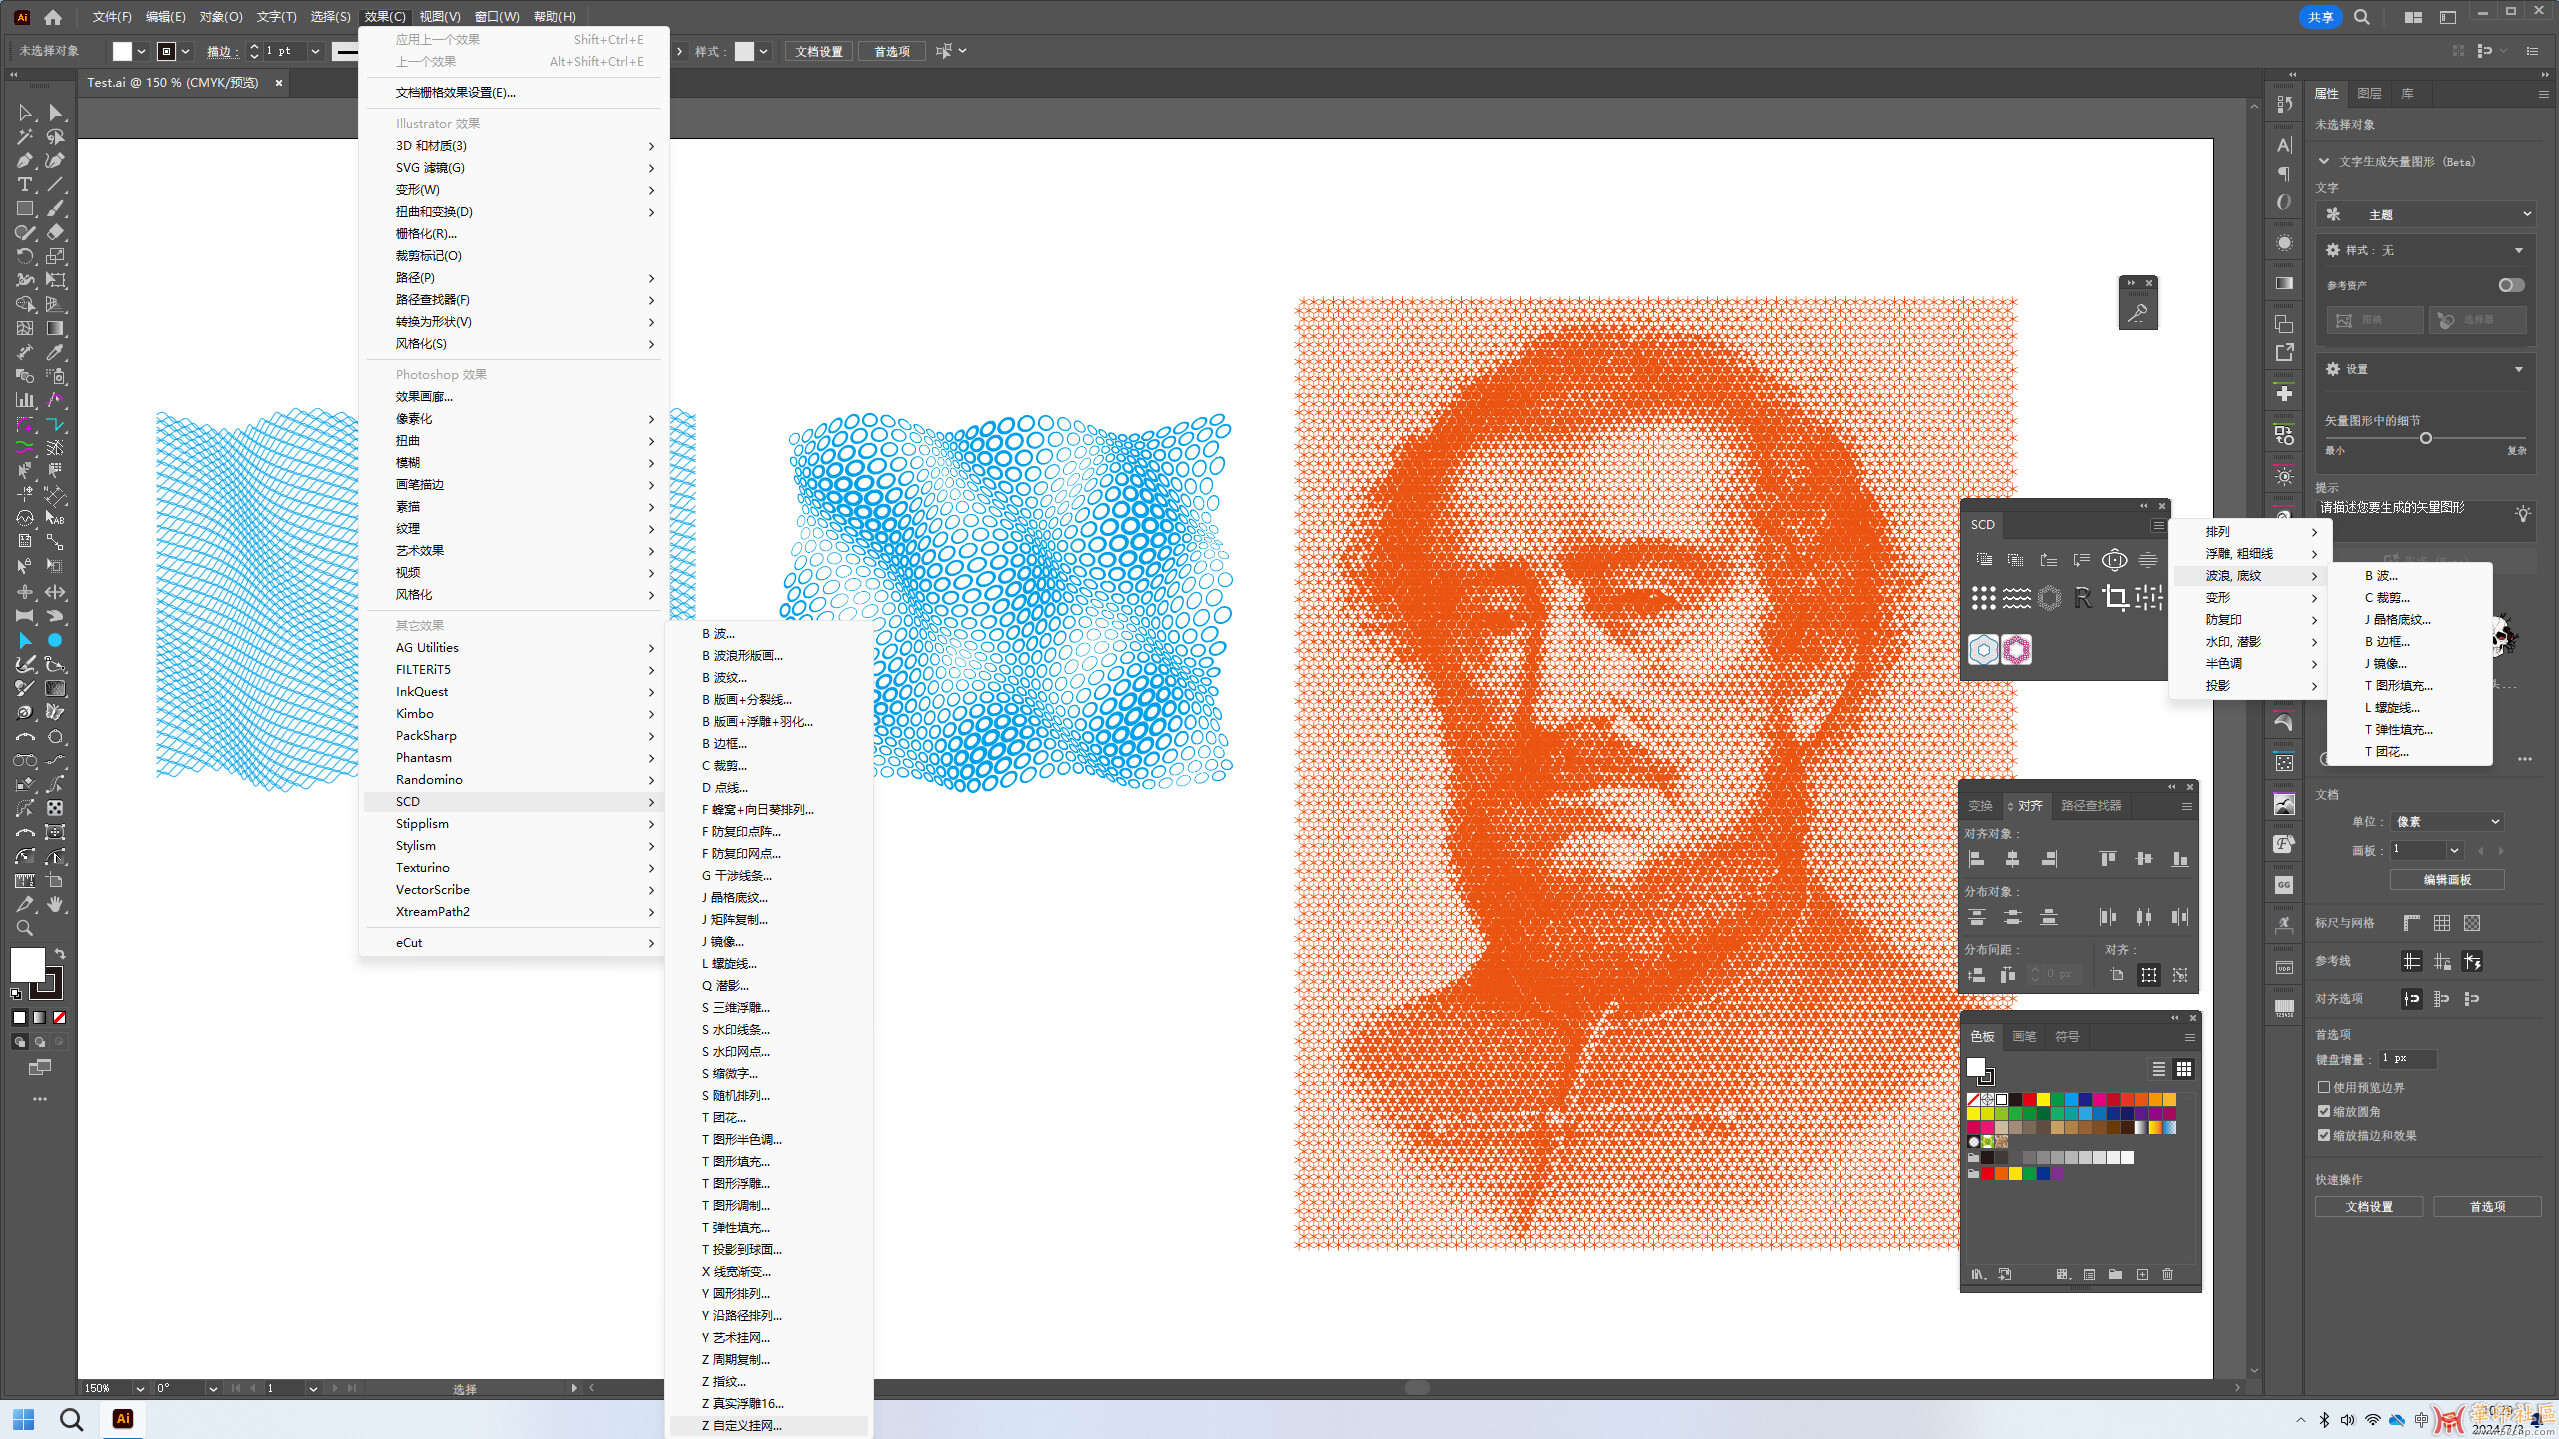Toggle the 参考资产 switch

(2511, 285)
